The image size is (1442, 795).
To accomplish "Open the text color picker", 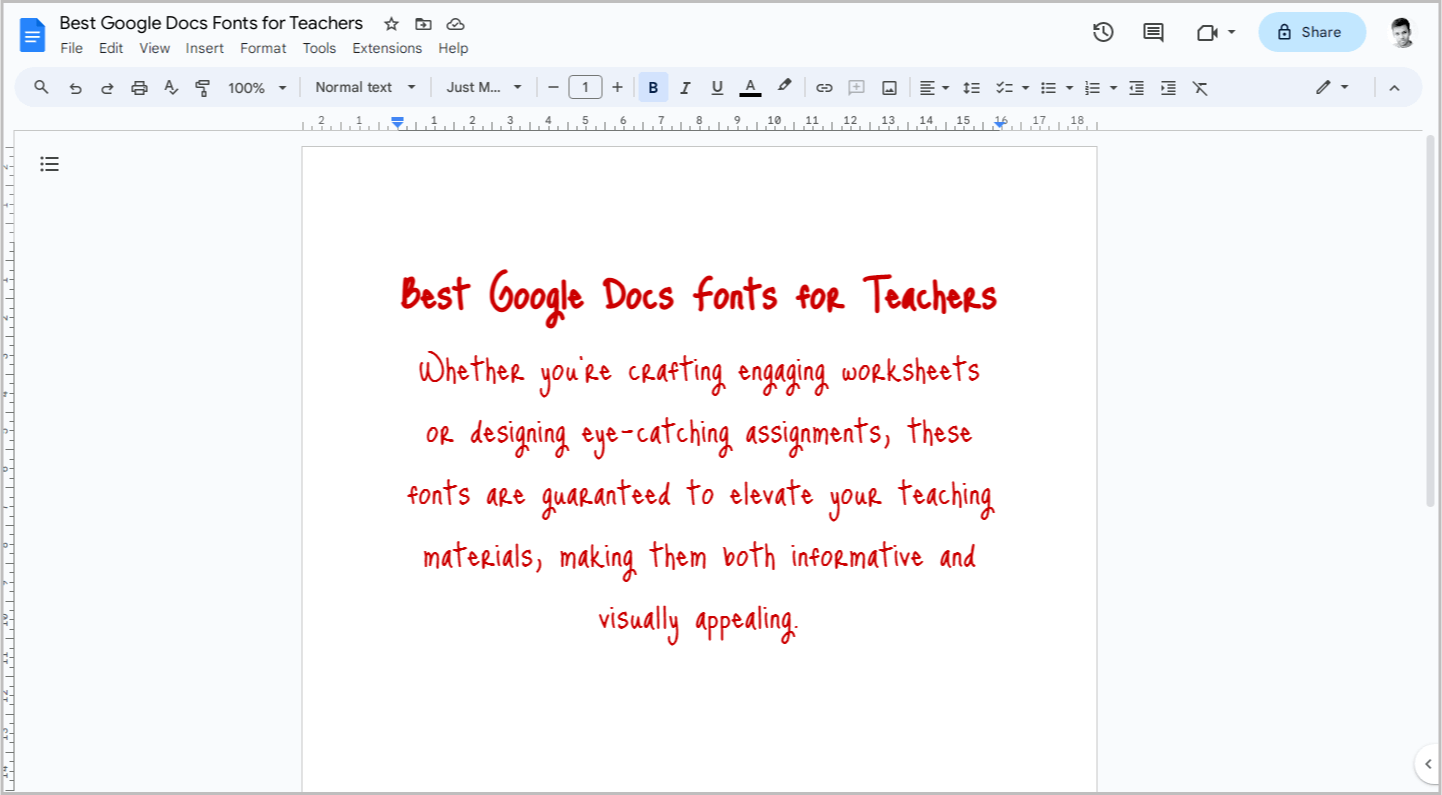I will (x=750, y=88).
